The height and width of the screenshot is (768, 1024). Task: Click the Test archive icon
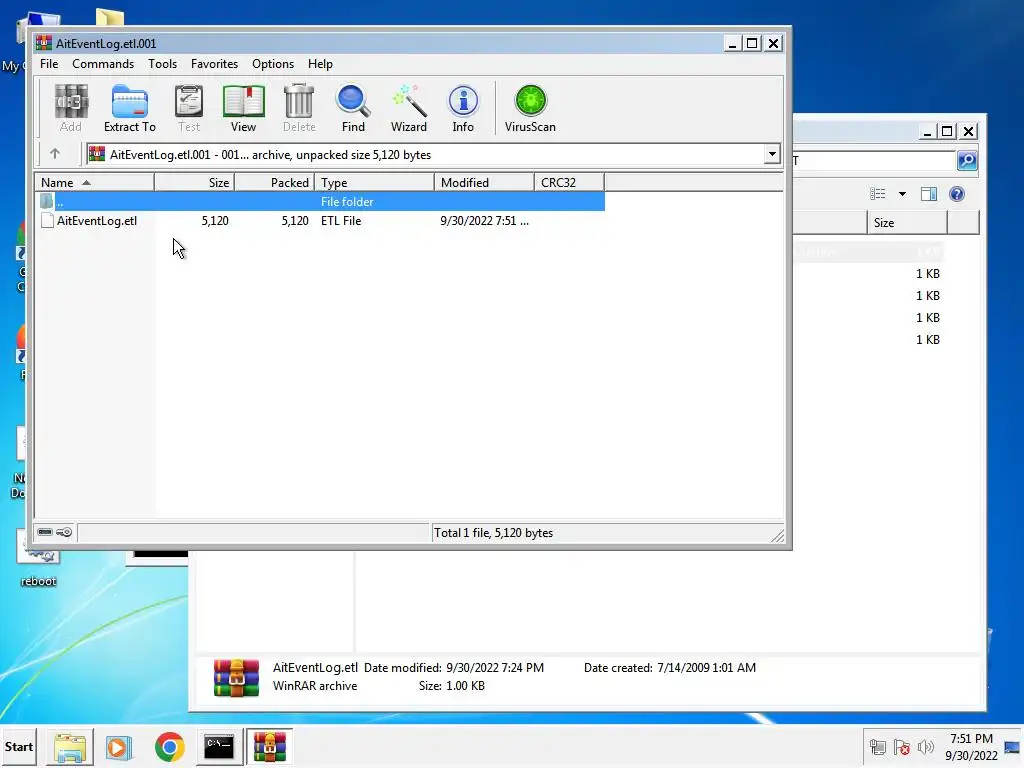[189, 108]
